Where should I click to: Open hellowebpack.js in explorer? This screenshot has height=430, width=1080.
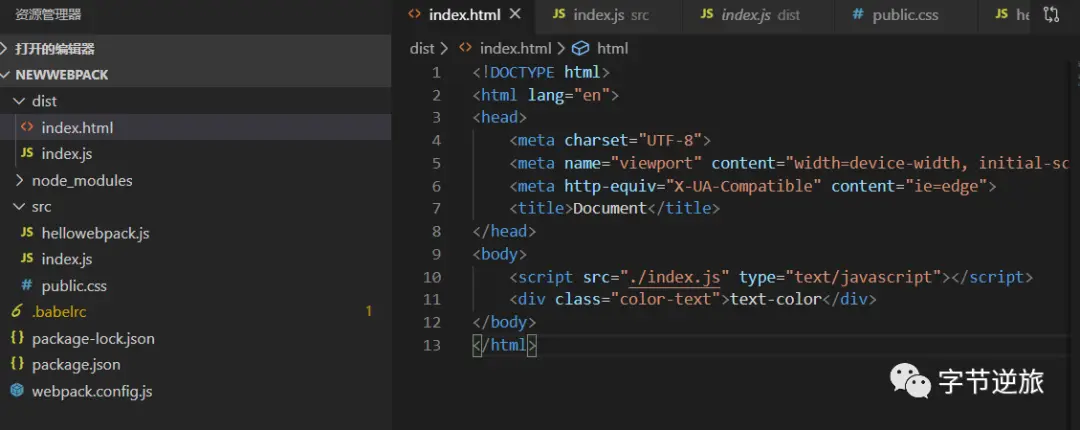(196, 233)
